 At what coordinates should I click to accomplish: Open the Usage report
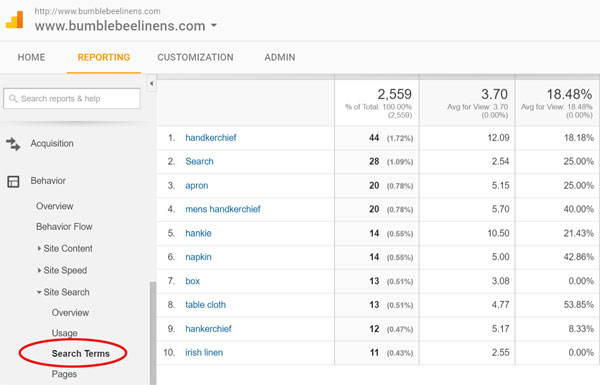pyautogui.click(x=65, y=333)
